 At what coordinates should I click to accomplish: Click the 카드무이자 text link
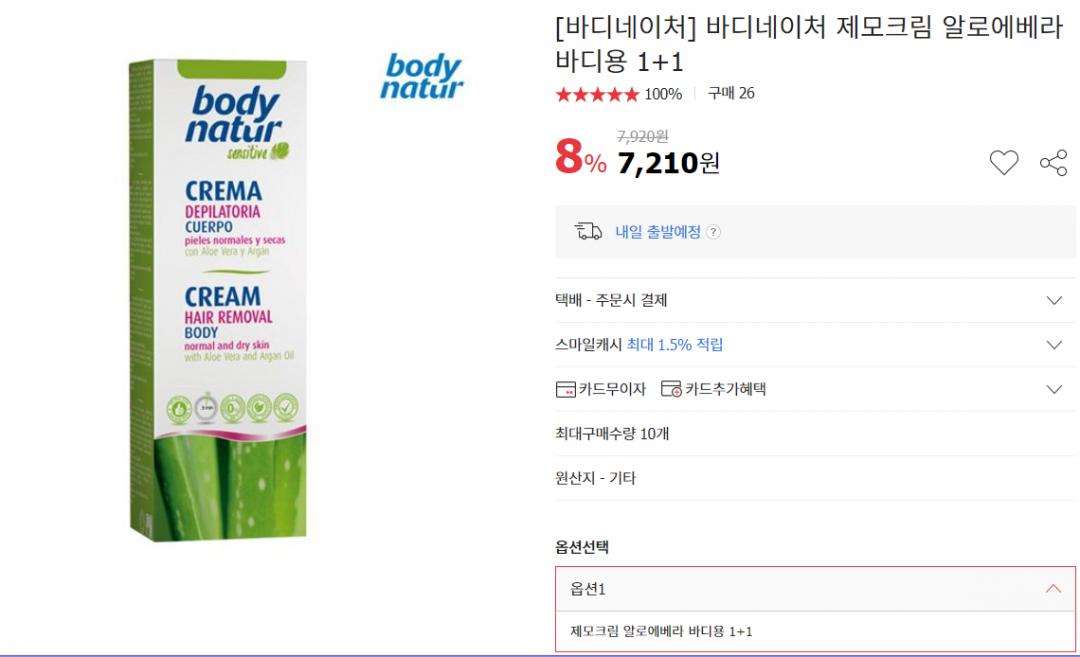coord(612,389)
